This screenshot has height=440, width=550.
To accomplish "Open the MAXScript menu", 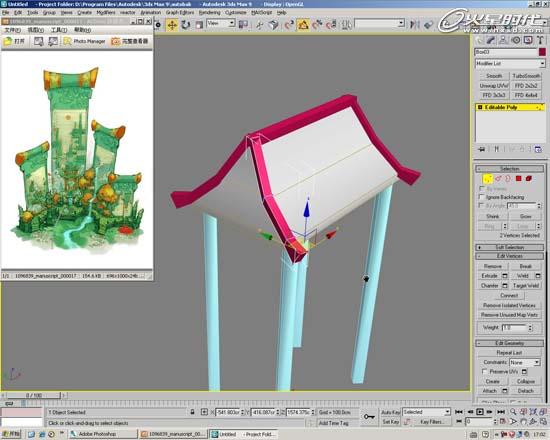I will point(262,12).
